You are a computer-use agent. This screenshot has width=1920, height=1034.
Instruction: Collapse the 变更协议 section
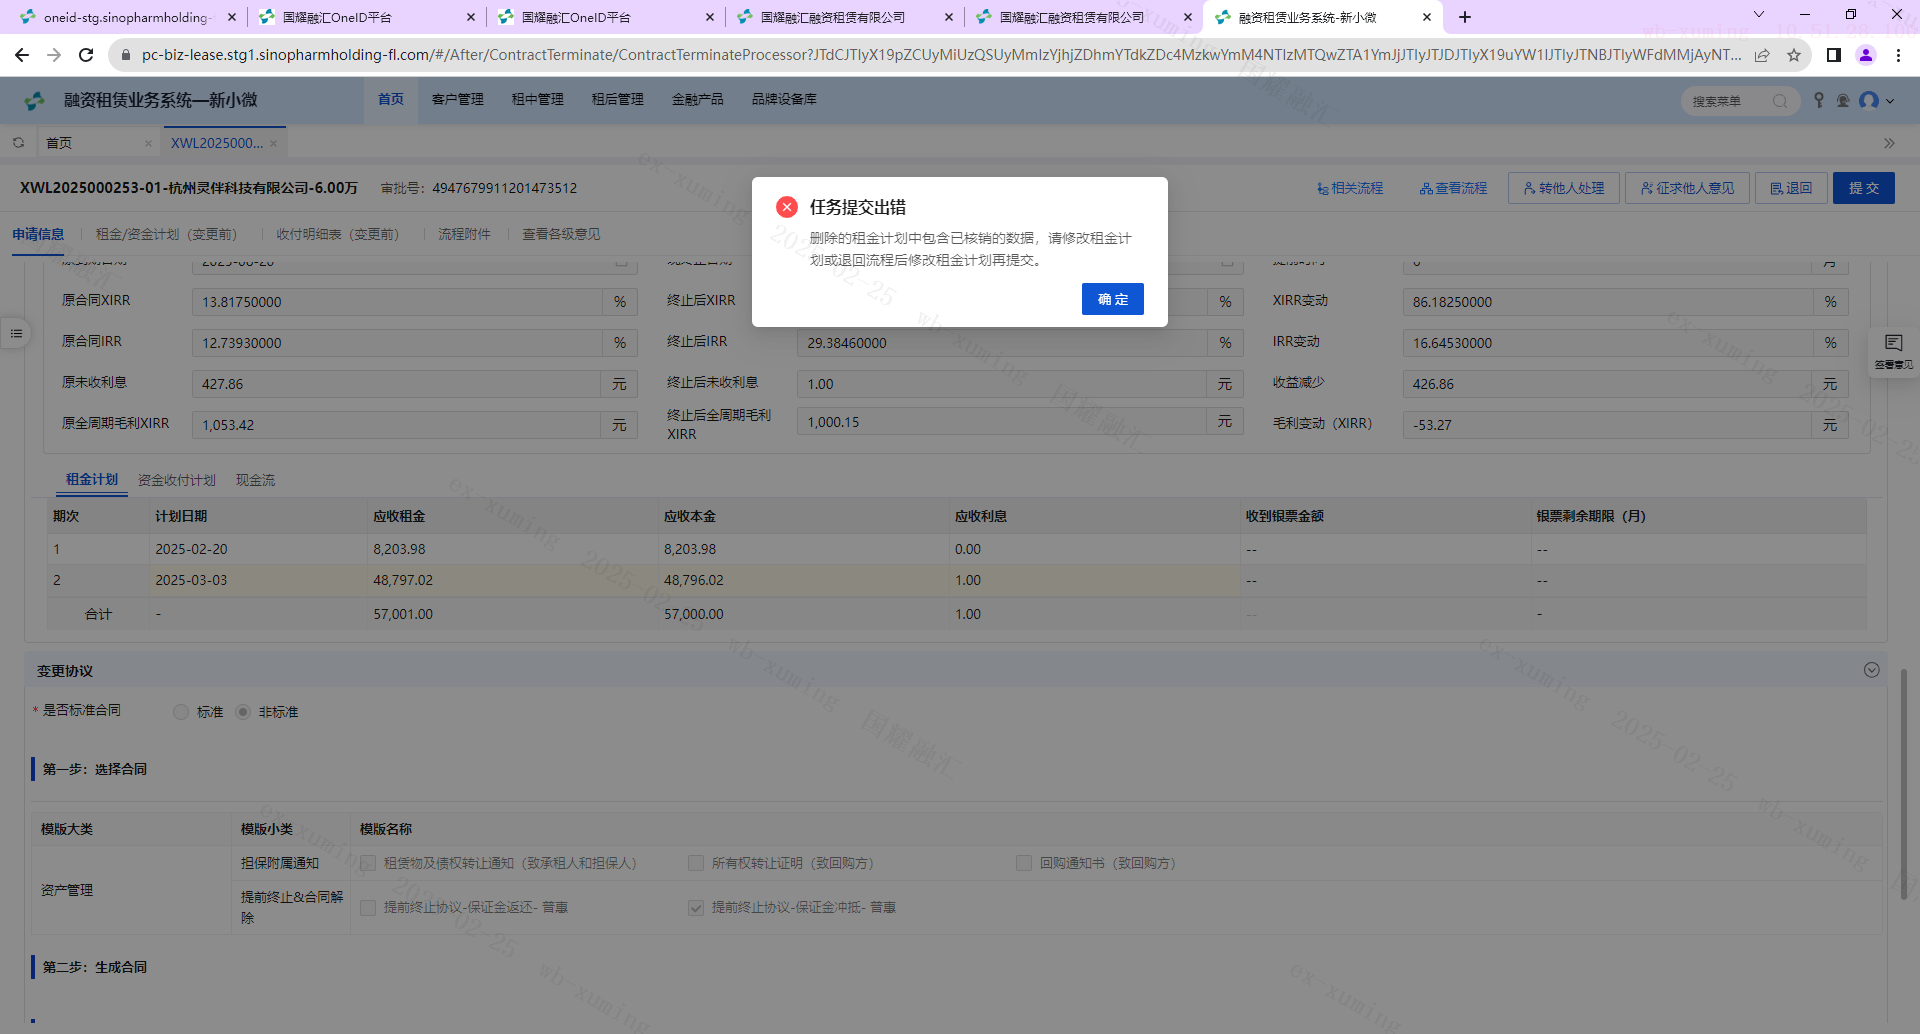[1871, 670]
